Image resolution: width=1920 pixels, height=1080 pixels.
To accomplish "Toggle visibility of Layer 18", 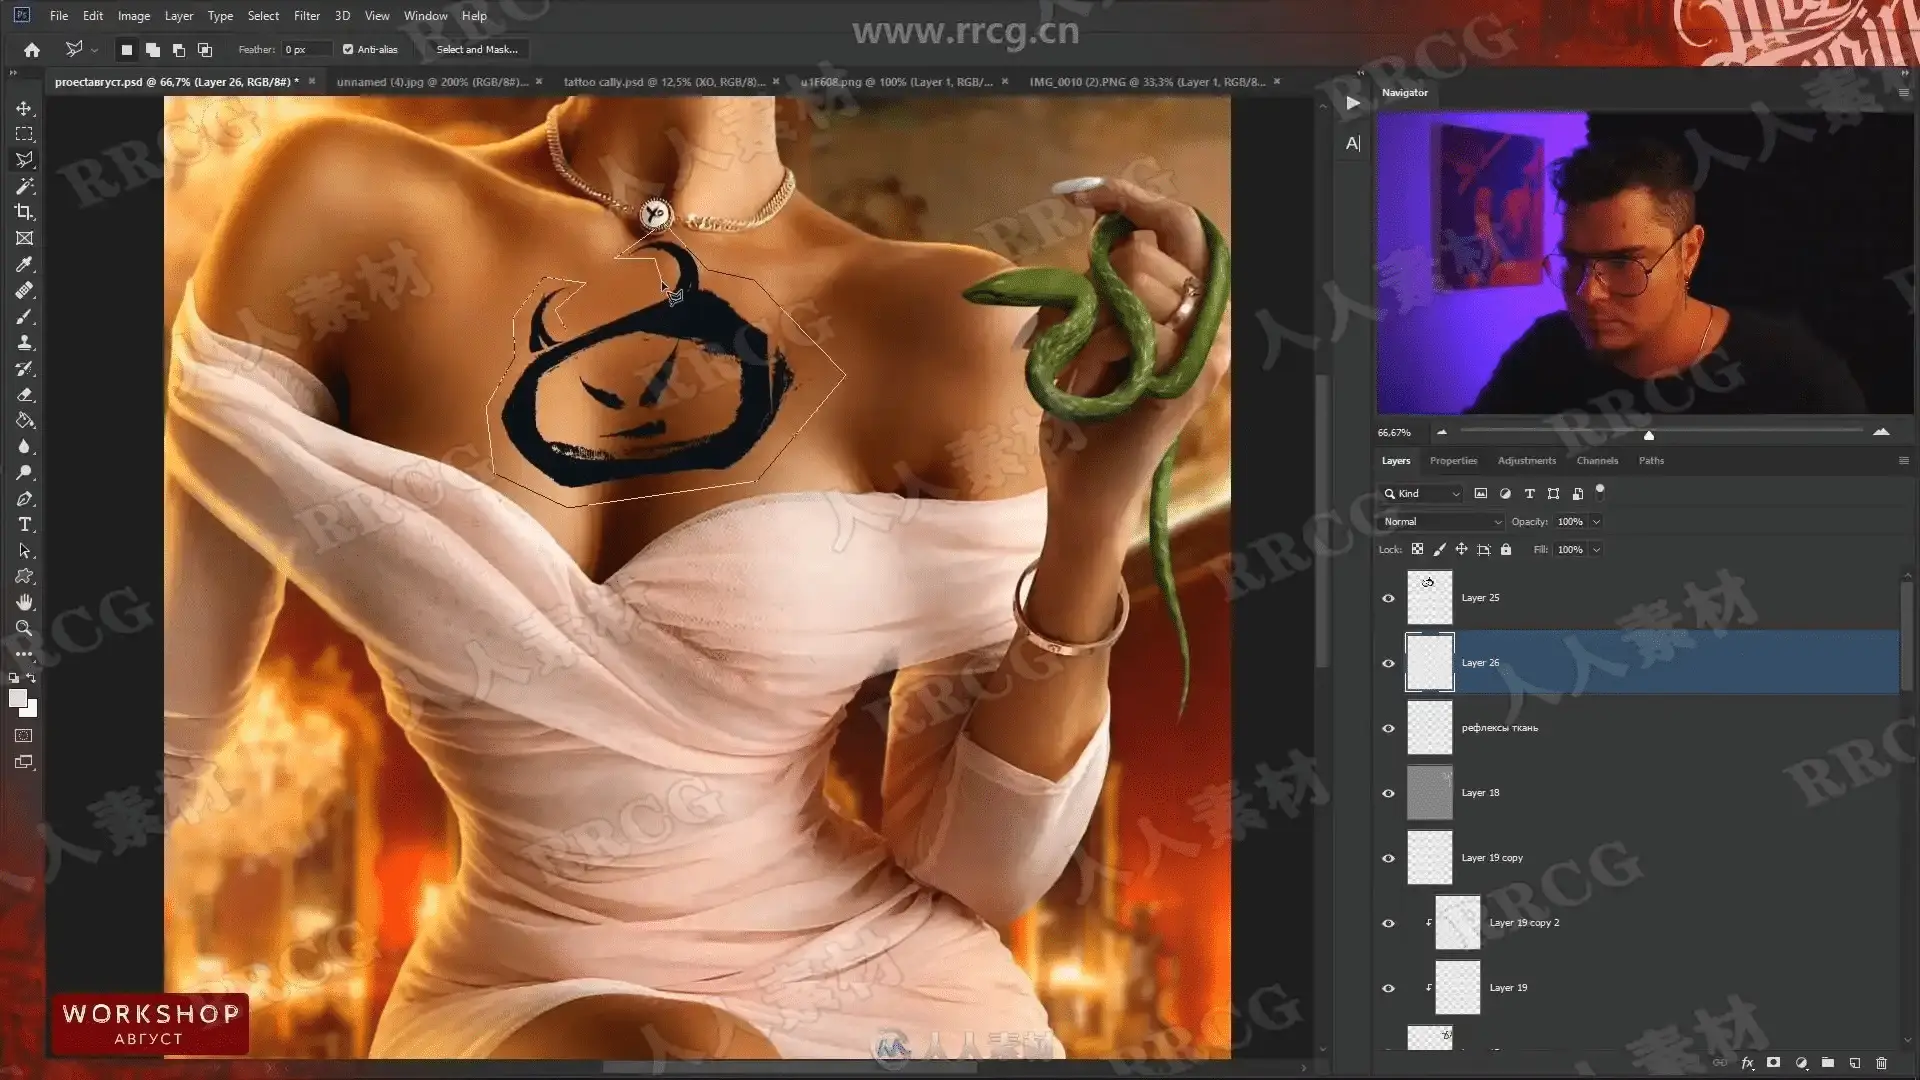I will click(x=1388, y=793).
